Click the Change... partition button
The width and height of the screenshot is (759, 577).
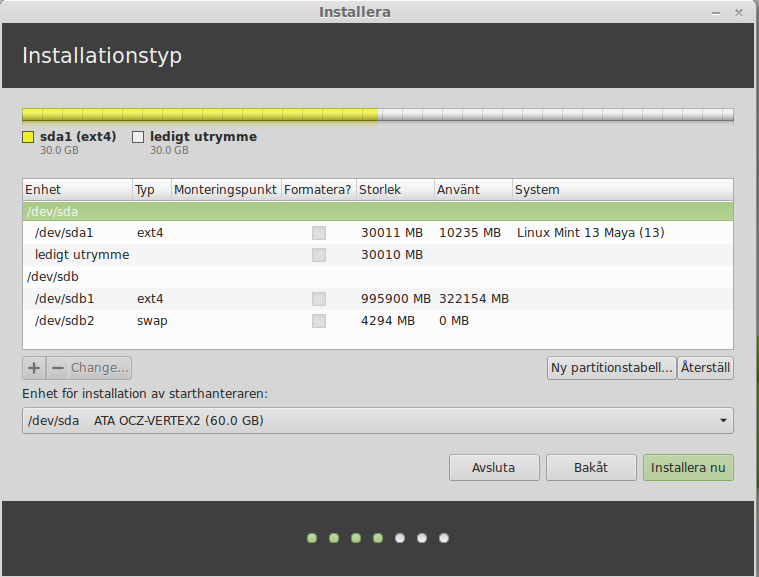click(x=100, y=368)
